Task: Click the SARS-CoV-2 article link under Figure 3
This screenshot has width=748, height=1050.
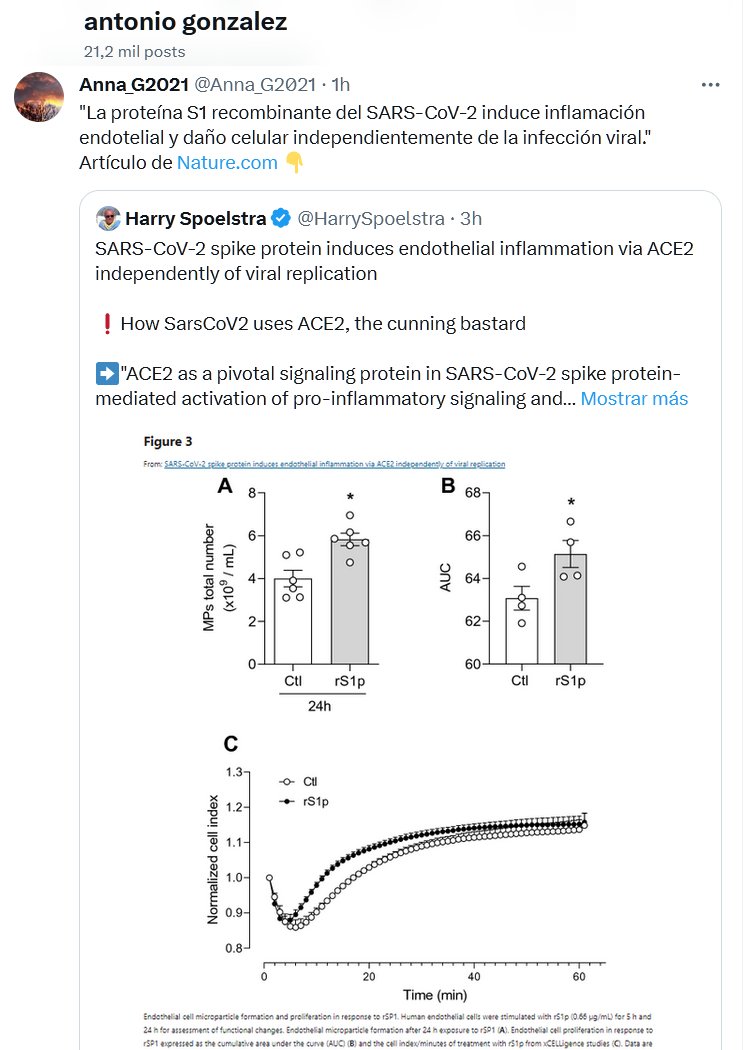Action: (x=334, y=464)
